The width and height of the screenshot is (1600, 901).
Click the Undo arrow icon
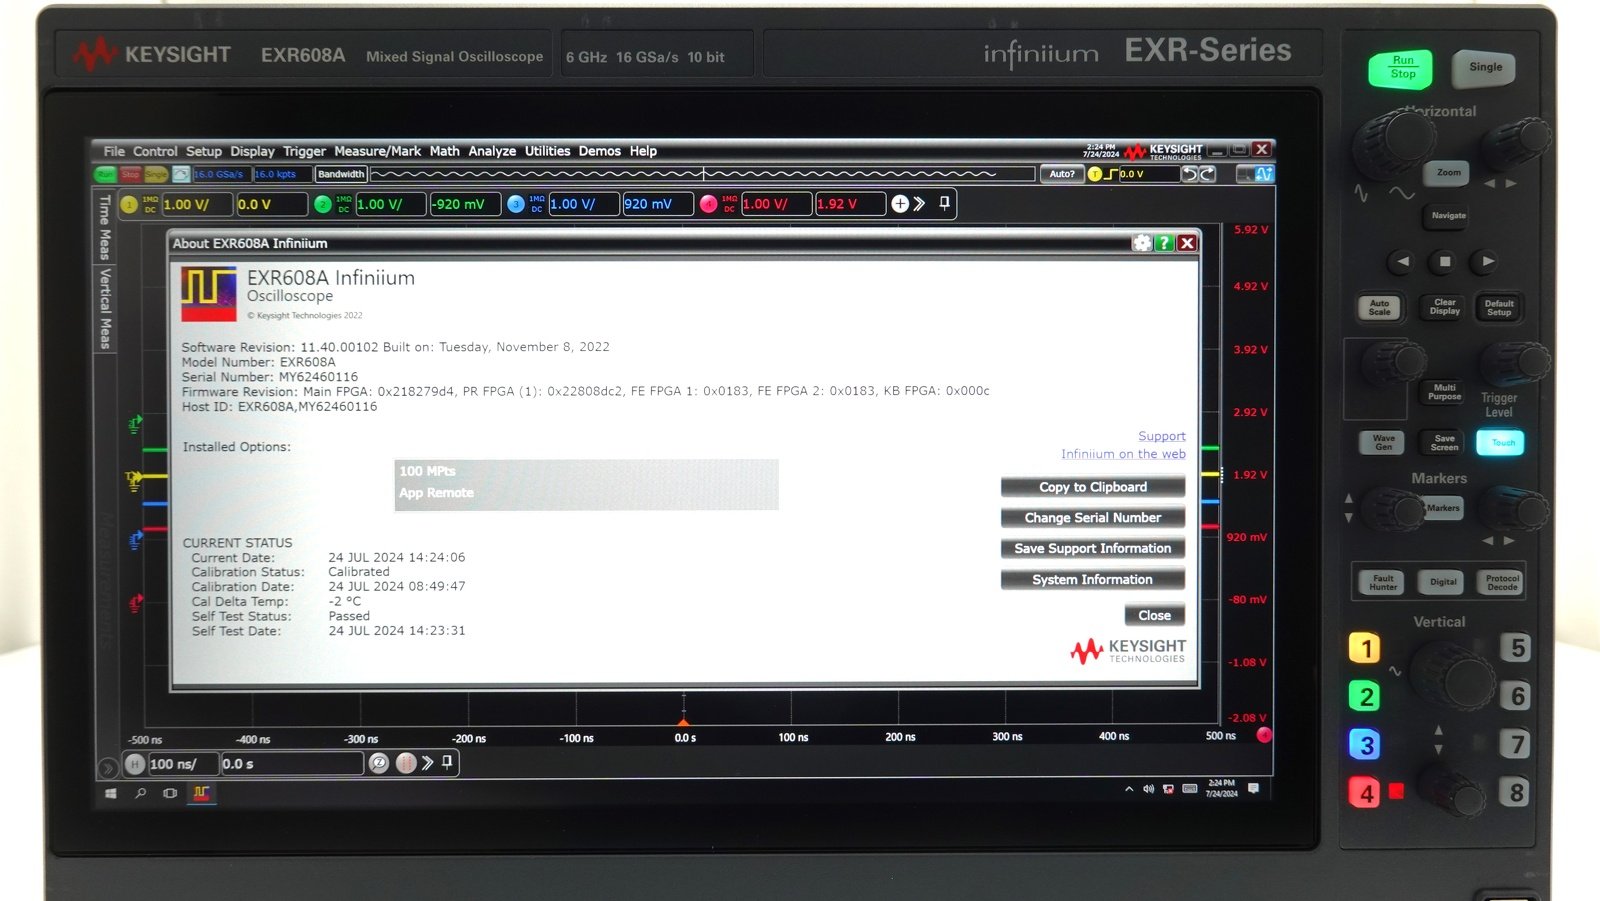[x=1189, y=174]
